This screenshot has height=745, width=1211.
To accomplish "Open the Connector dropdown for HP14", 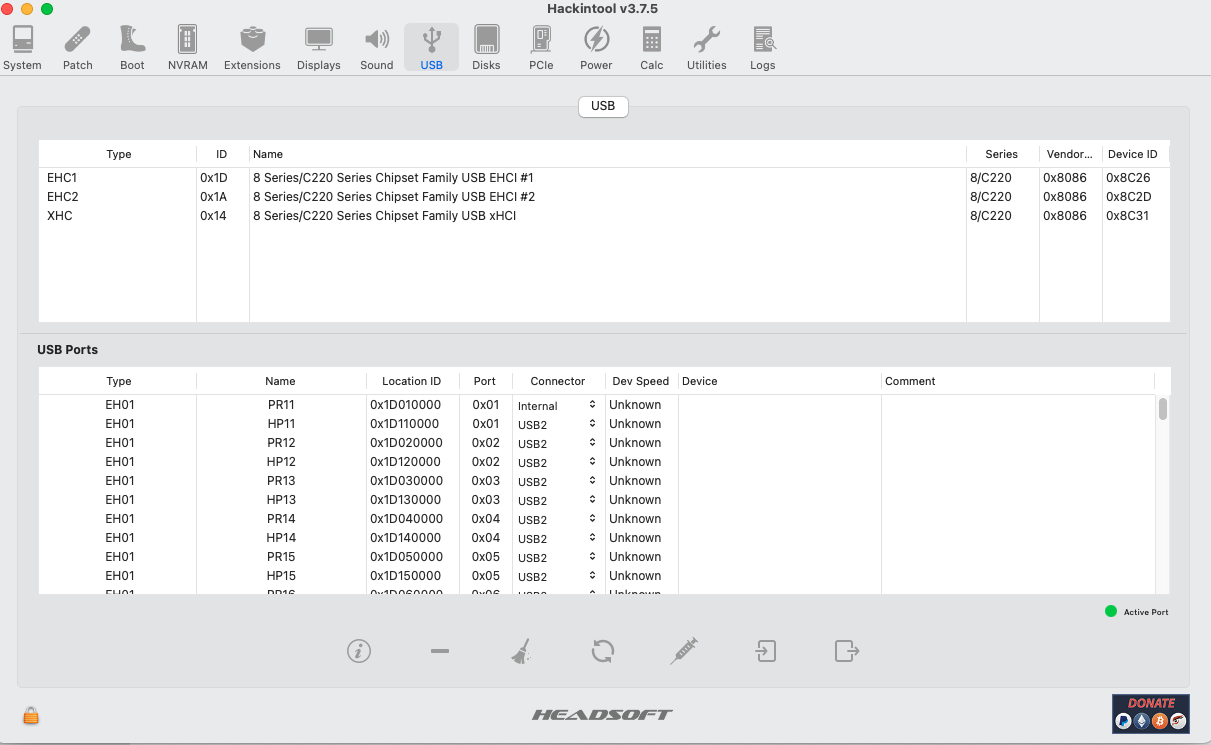I will (x=557, y=539).
